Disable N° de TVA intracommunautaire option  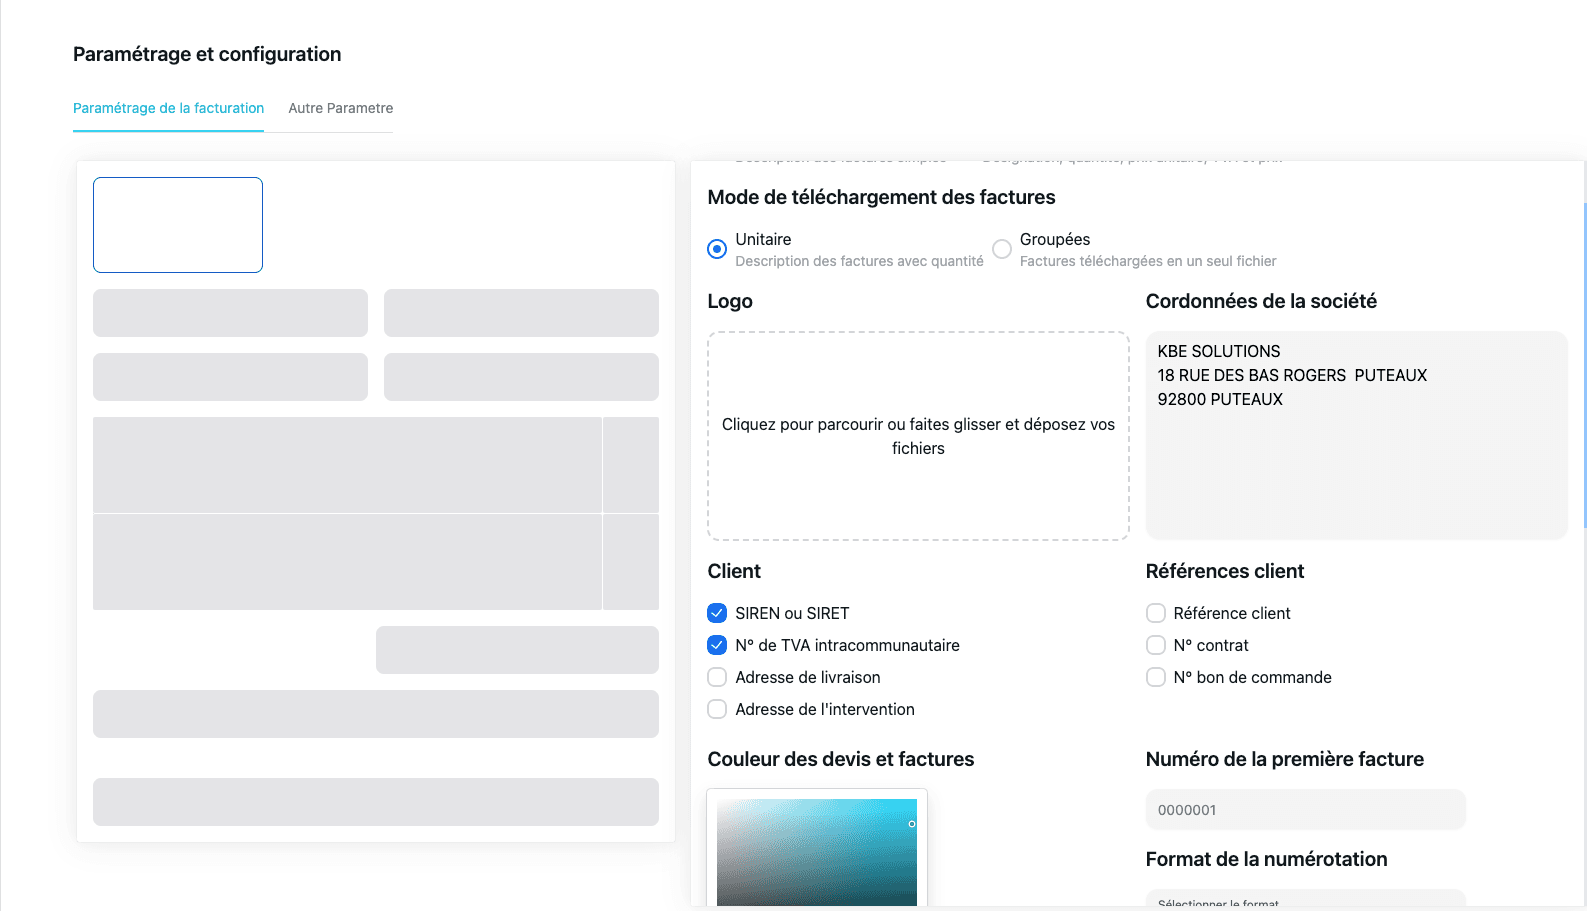pos(717,645)
